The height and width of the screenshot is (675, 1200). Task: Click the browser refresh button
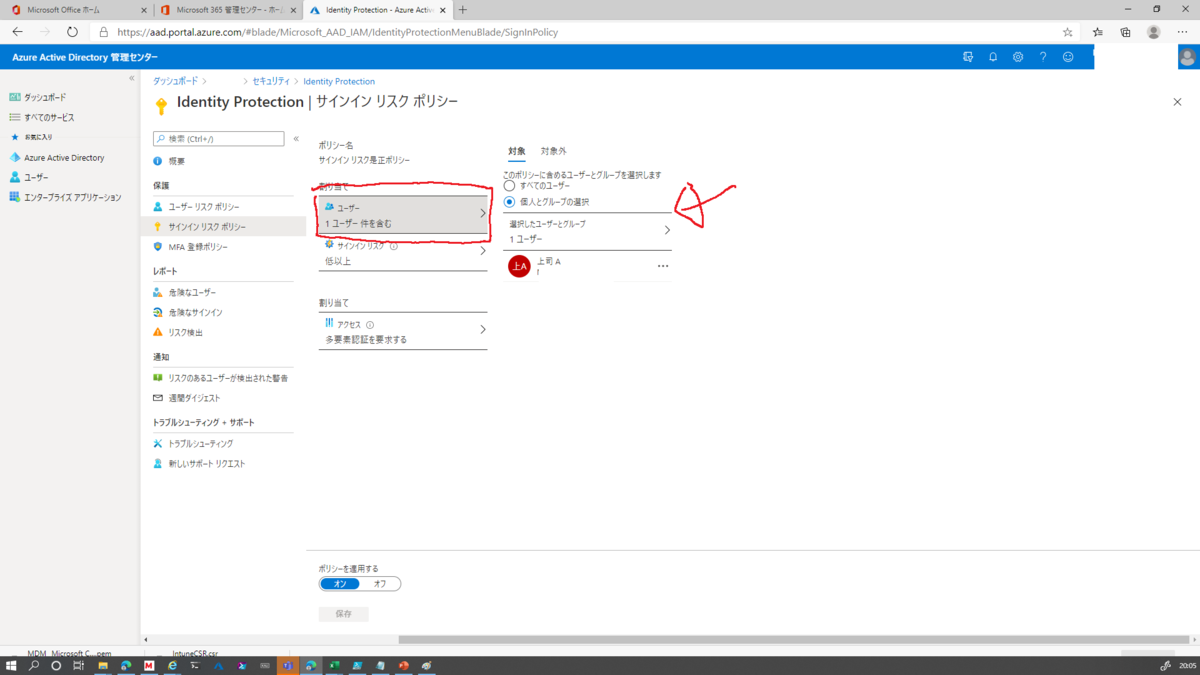(x=72, y=32)
